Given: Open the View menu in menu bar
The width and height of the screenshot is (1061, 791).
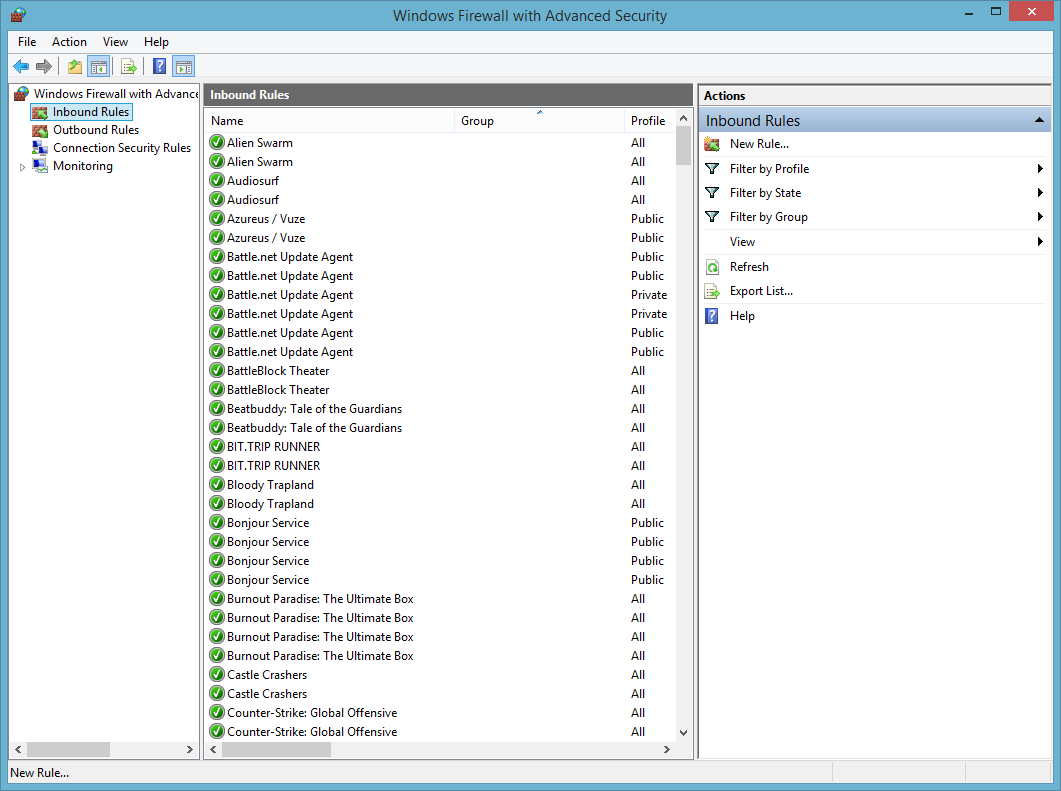Looking at the screenshot, I should (115, 42).
